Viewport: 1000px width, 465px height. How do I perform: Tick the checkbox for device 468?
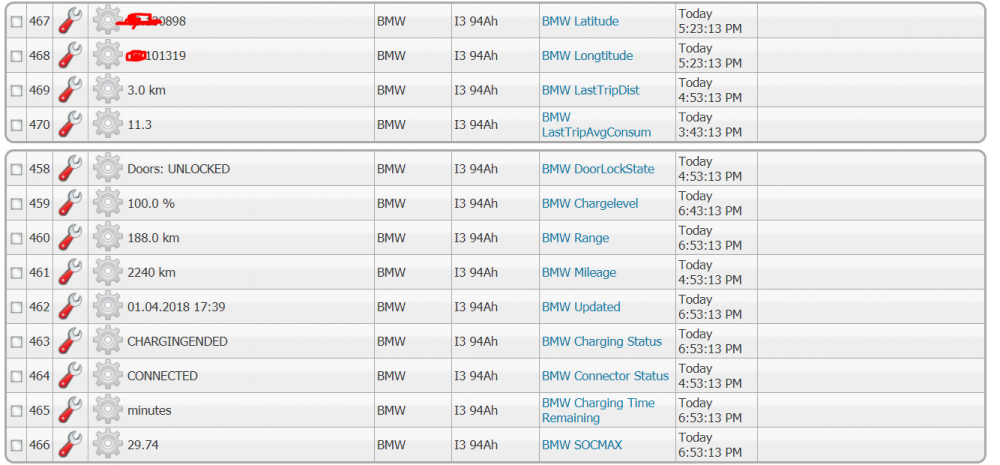(16, 57)
